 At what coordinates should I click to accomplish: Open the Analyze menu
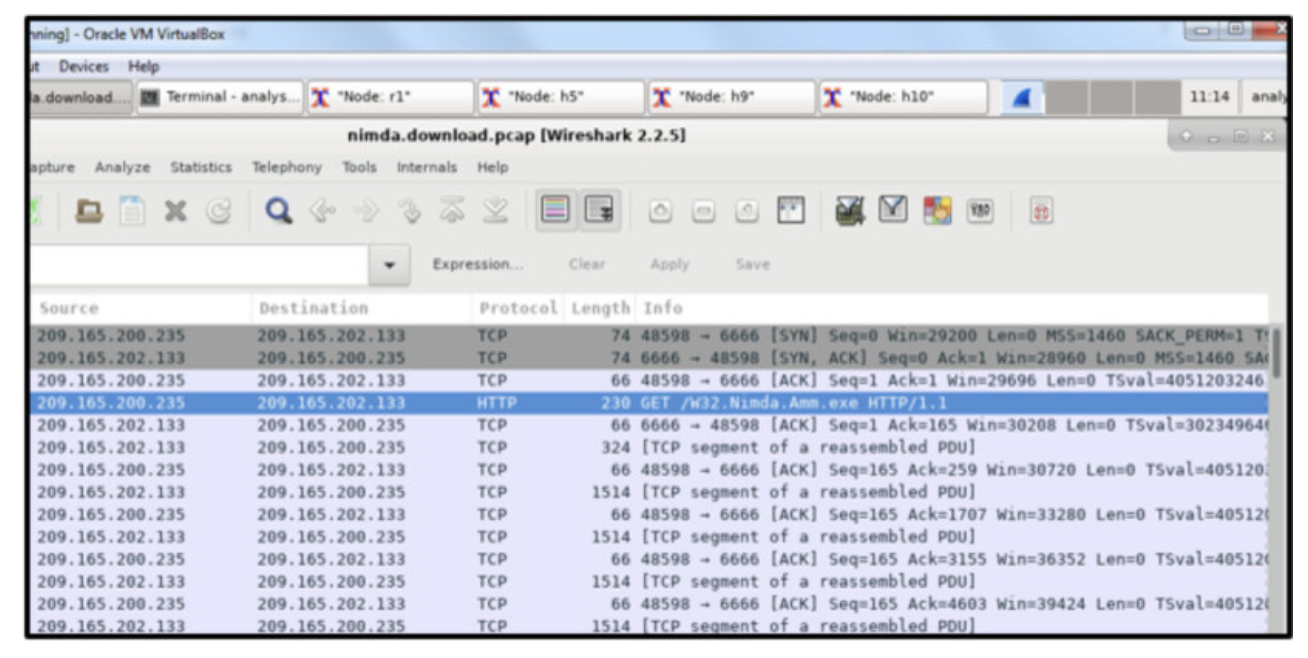(x=122, y=167)
